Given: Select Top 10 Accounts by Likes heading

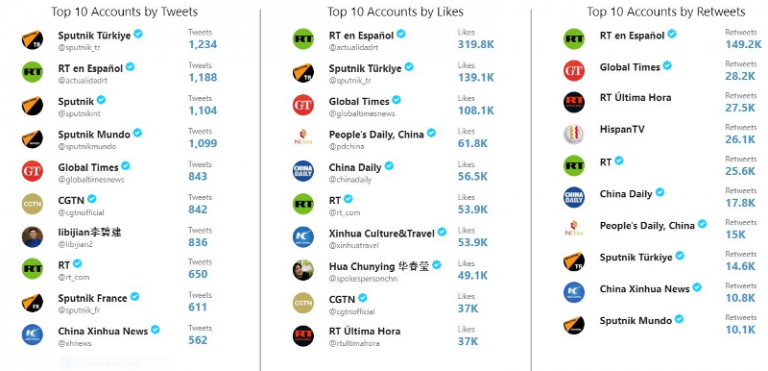Looking at the screenshot, I should click(x=395, y=12).
